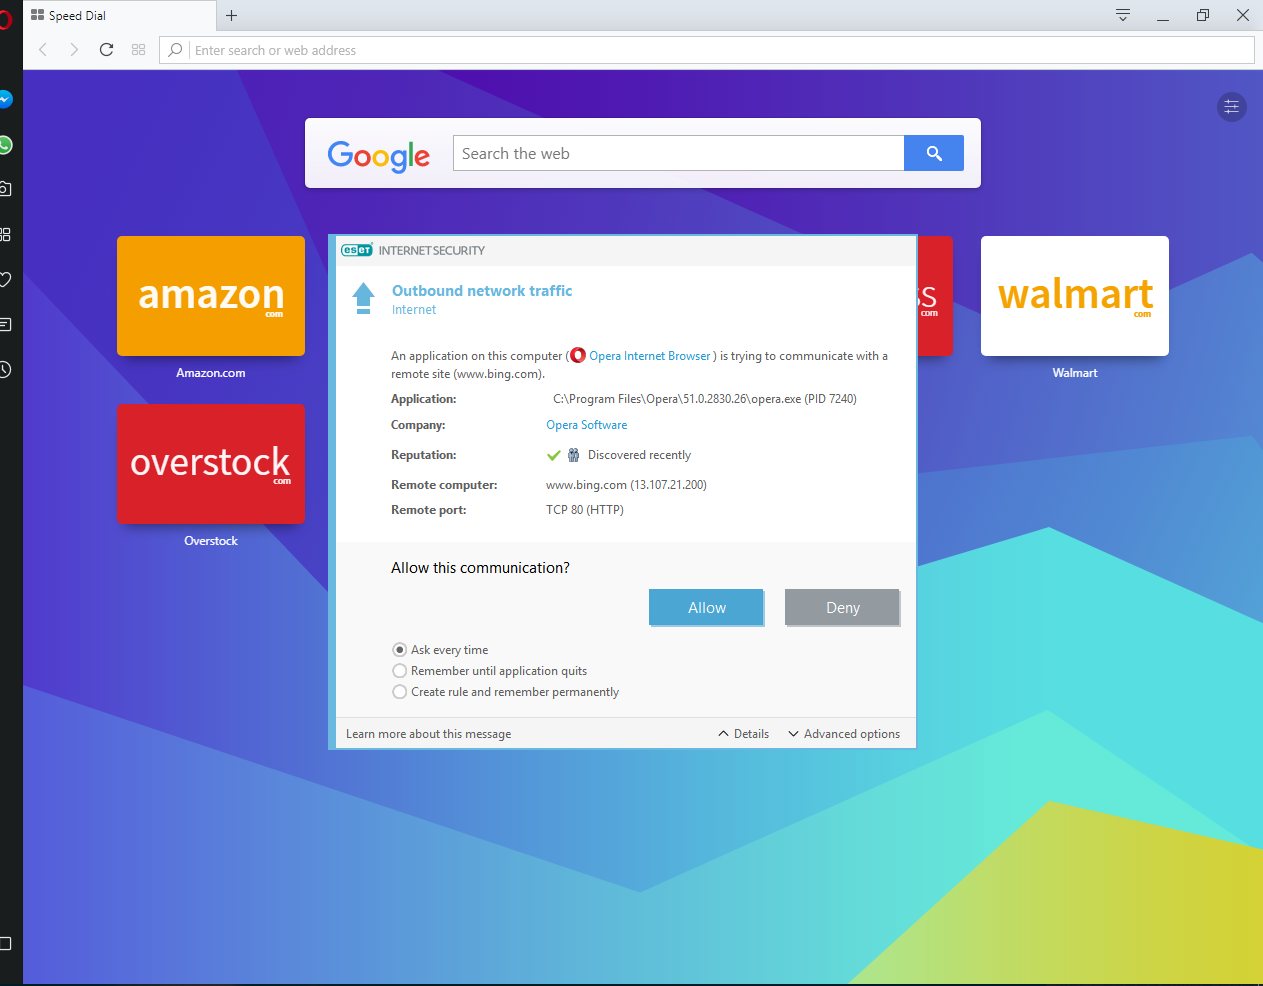Open Messenger in the Opera sidebar
Viewport: 1263px width, 986px height.
pyautogui.click(x=5, y=99)
